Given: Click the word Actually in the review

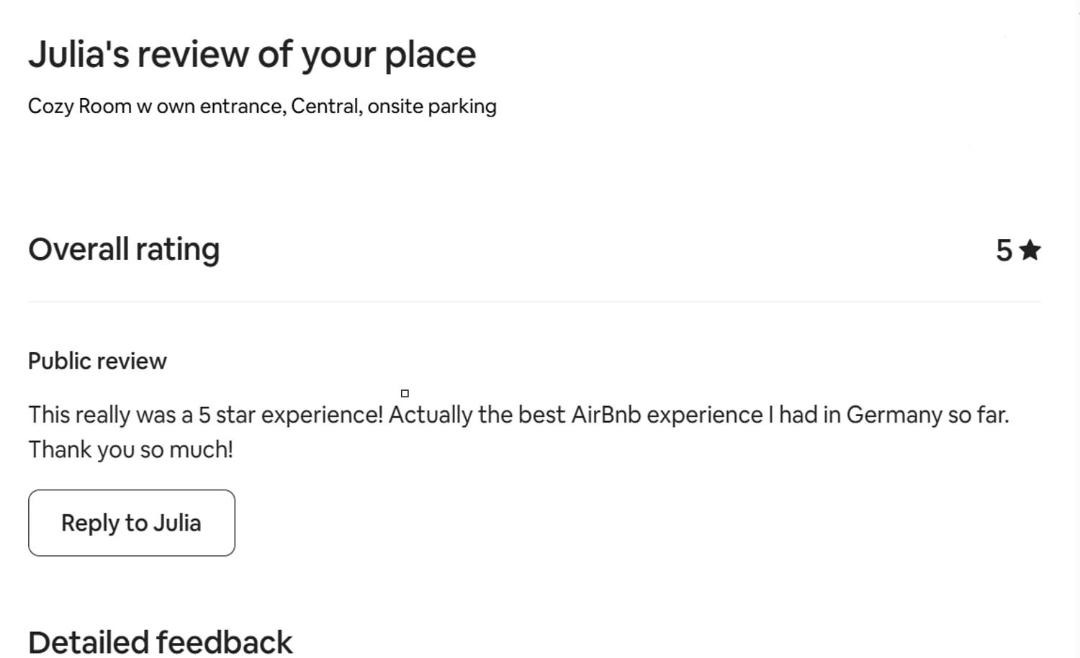Looking at the screenshot, I should point(430,415).
